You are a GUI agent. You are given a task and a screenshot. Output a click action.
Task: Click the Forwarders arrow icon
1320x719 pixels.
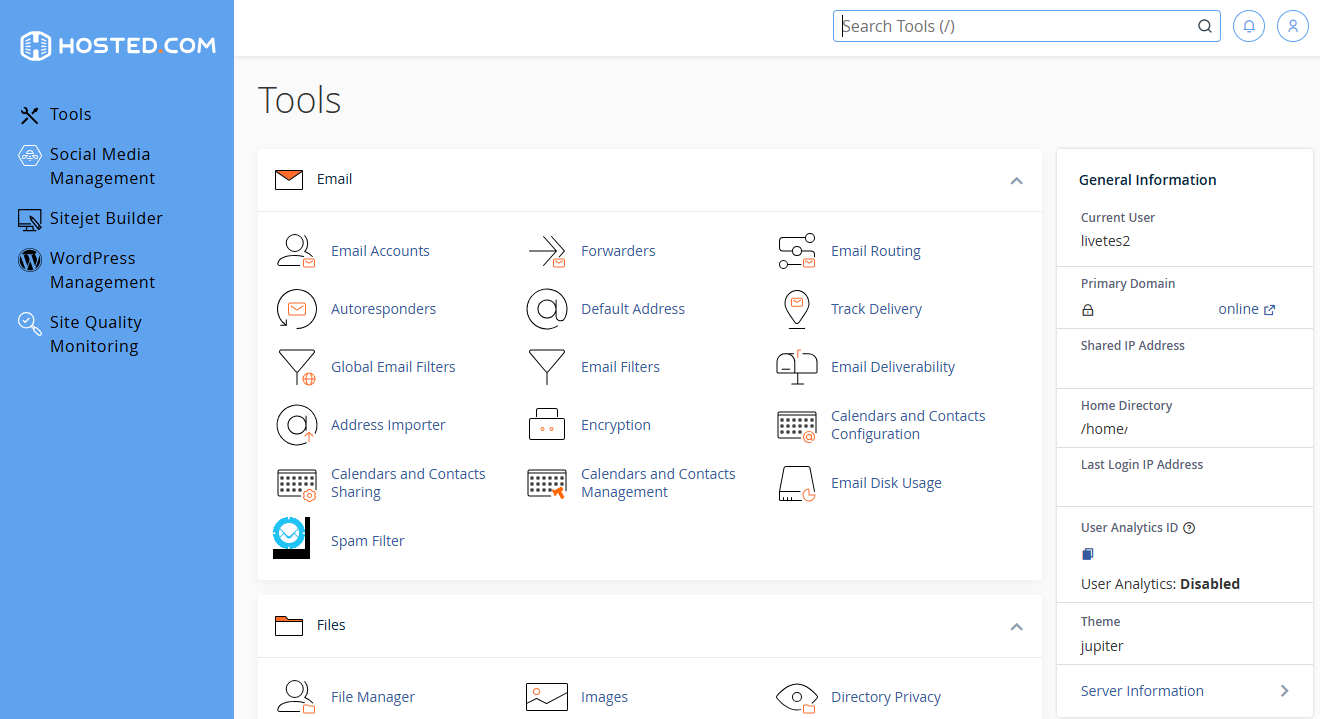(547, 251)
